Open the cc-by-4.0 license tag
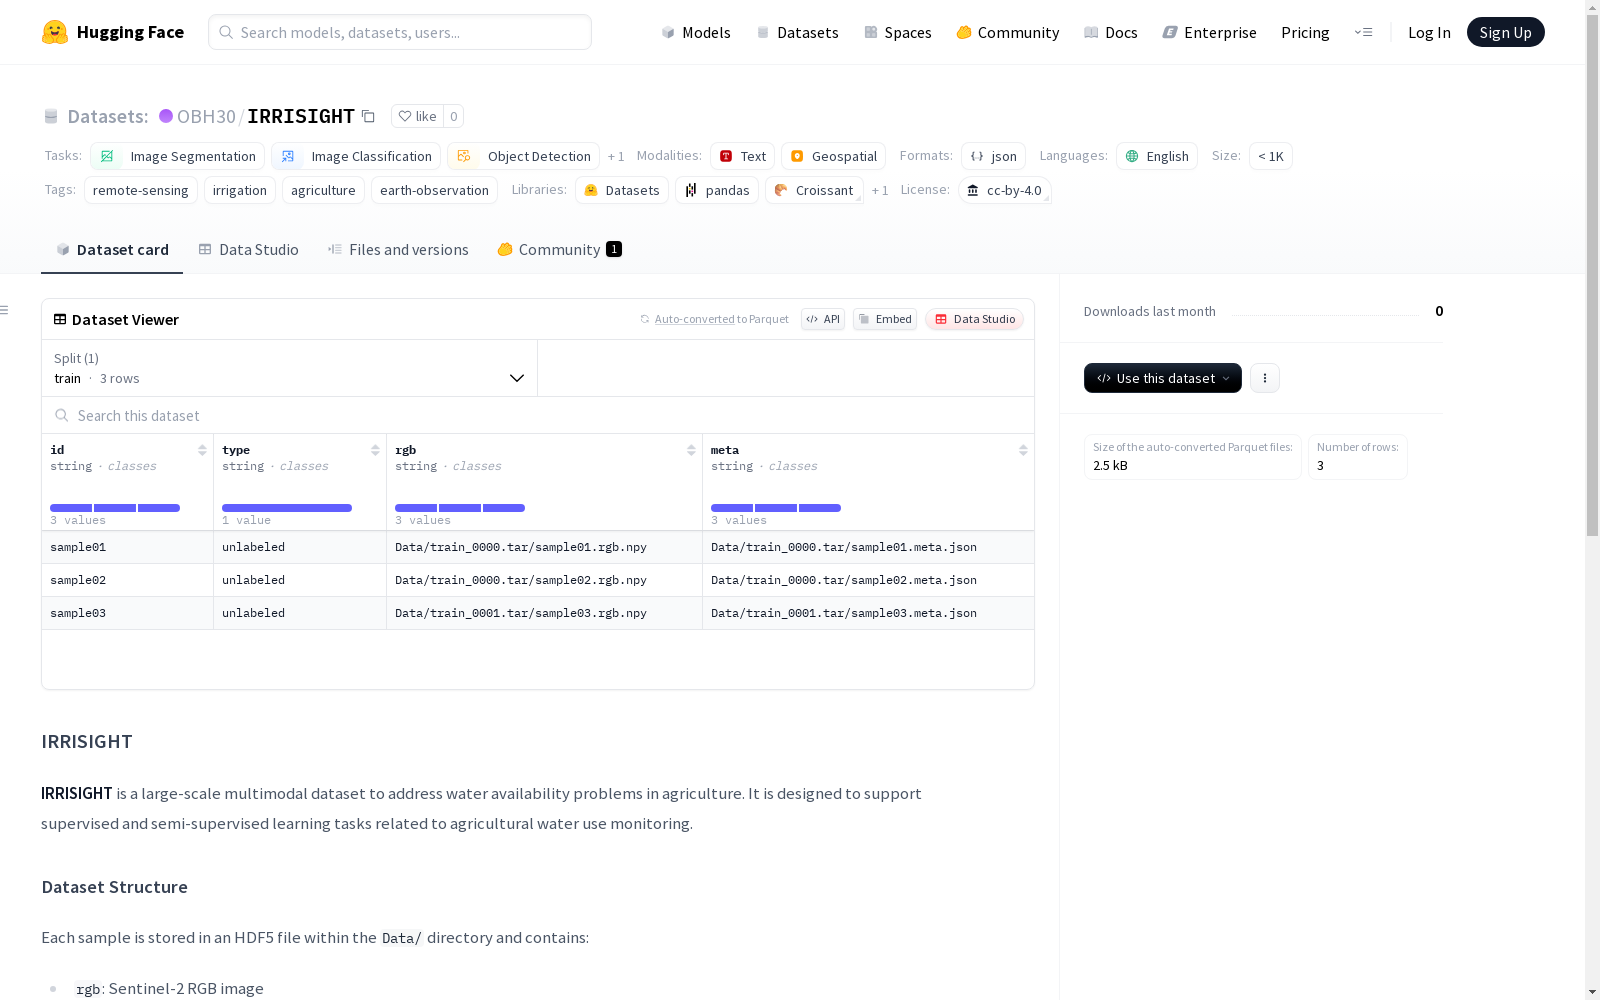The height and width of the screenshot is (1000, 1600). 1005,190
